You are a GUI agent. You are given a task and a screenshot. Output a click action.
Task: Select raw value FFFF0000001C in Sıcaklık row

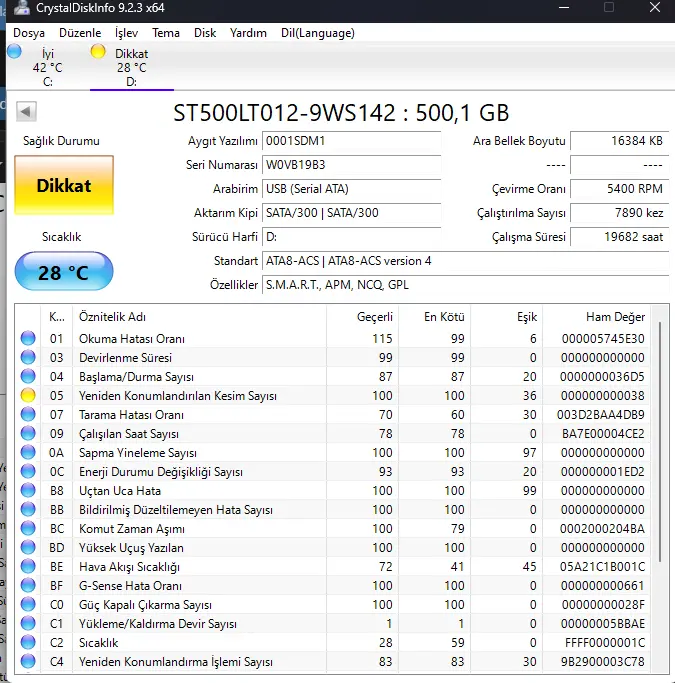(604, 643)
